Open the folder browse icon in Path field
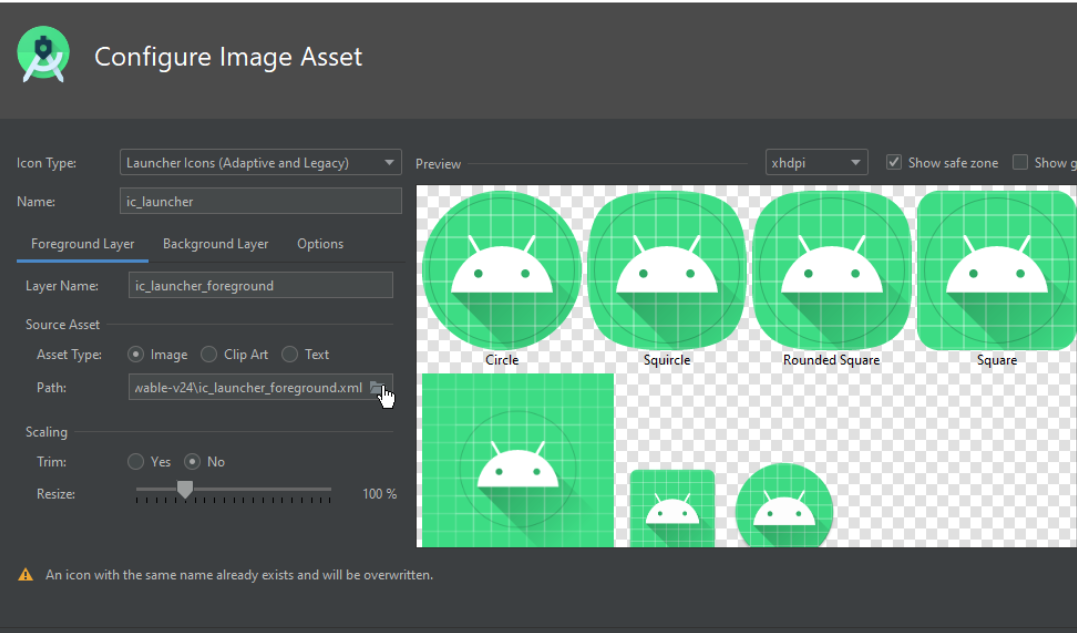Viewport: 1077px width, 633px height. (377, 388)
